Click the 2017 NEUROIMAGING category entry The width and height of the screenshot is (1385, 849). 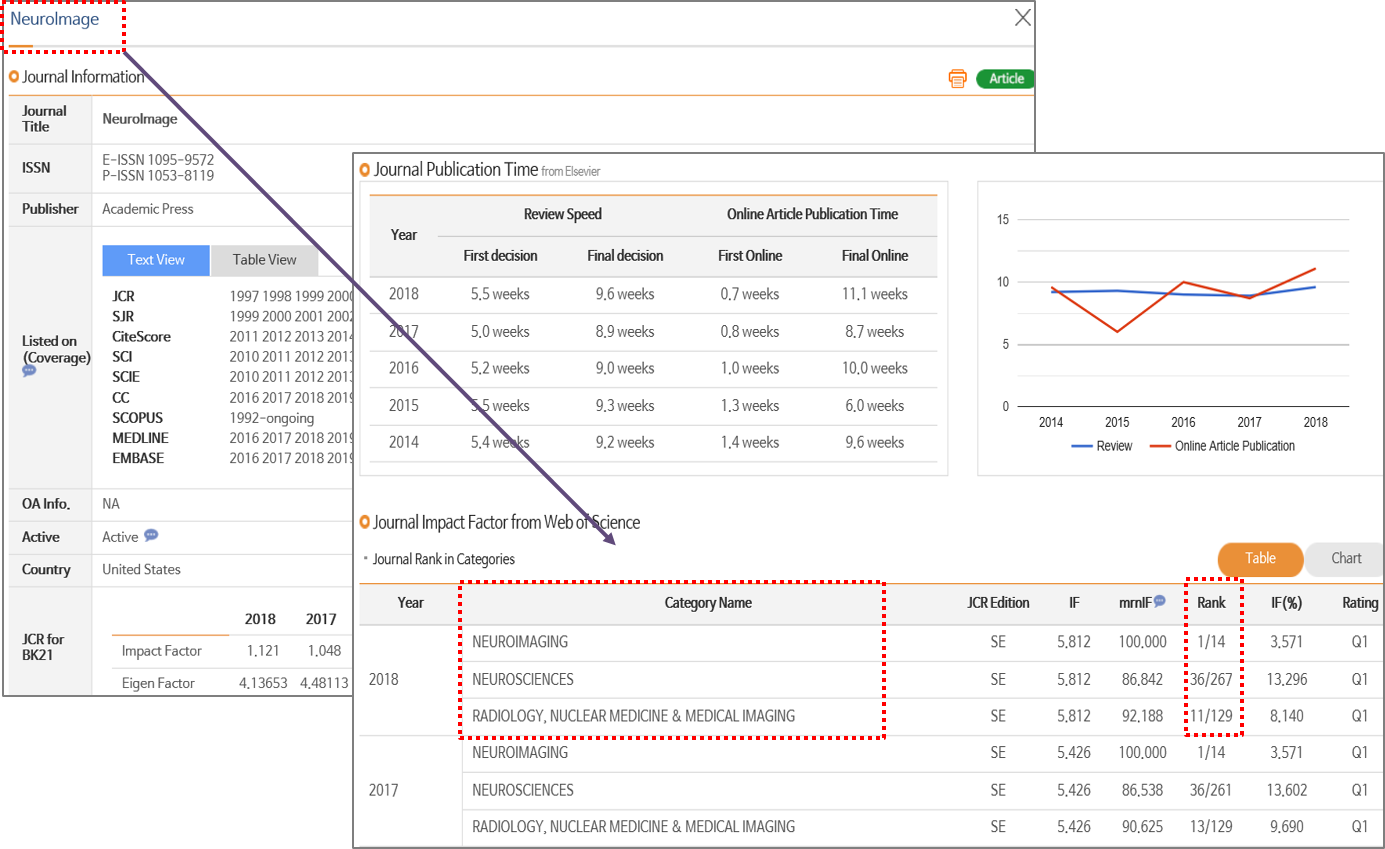(520, 753)
